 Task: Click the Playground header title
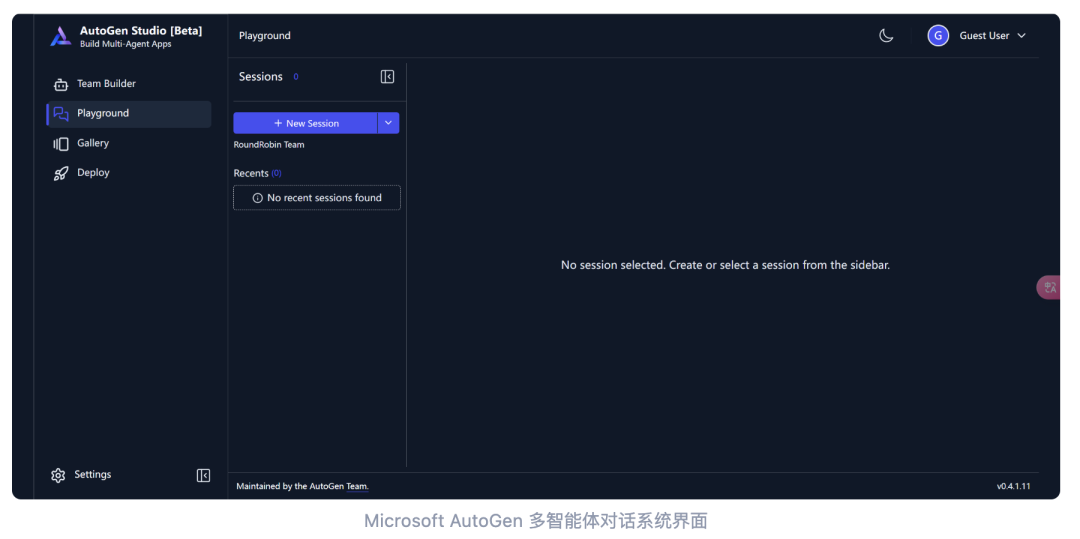264,36
